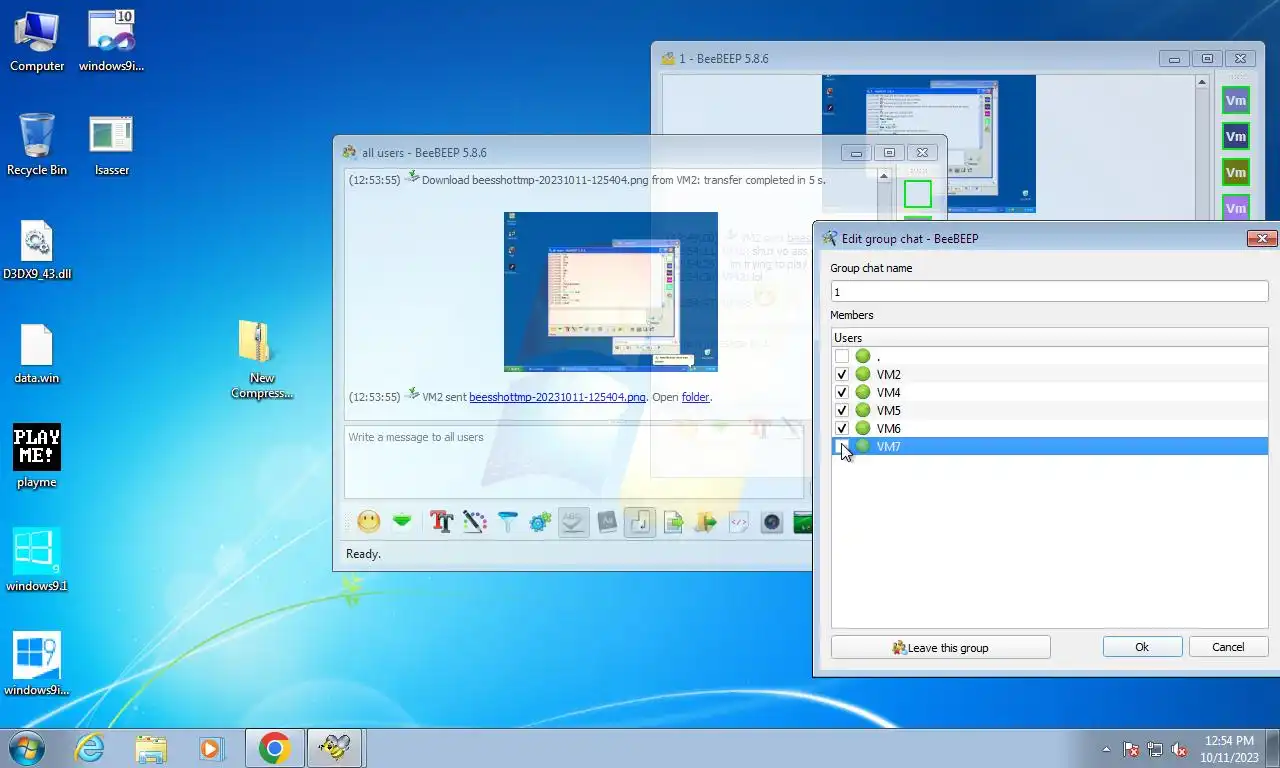Screen dimensions: 1280x768
Task: Click send folder icon in chat toolbar
Action: pyautogui.click(x=706, y=521)
